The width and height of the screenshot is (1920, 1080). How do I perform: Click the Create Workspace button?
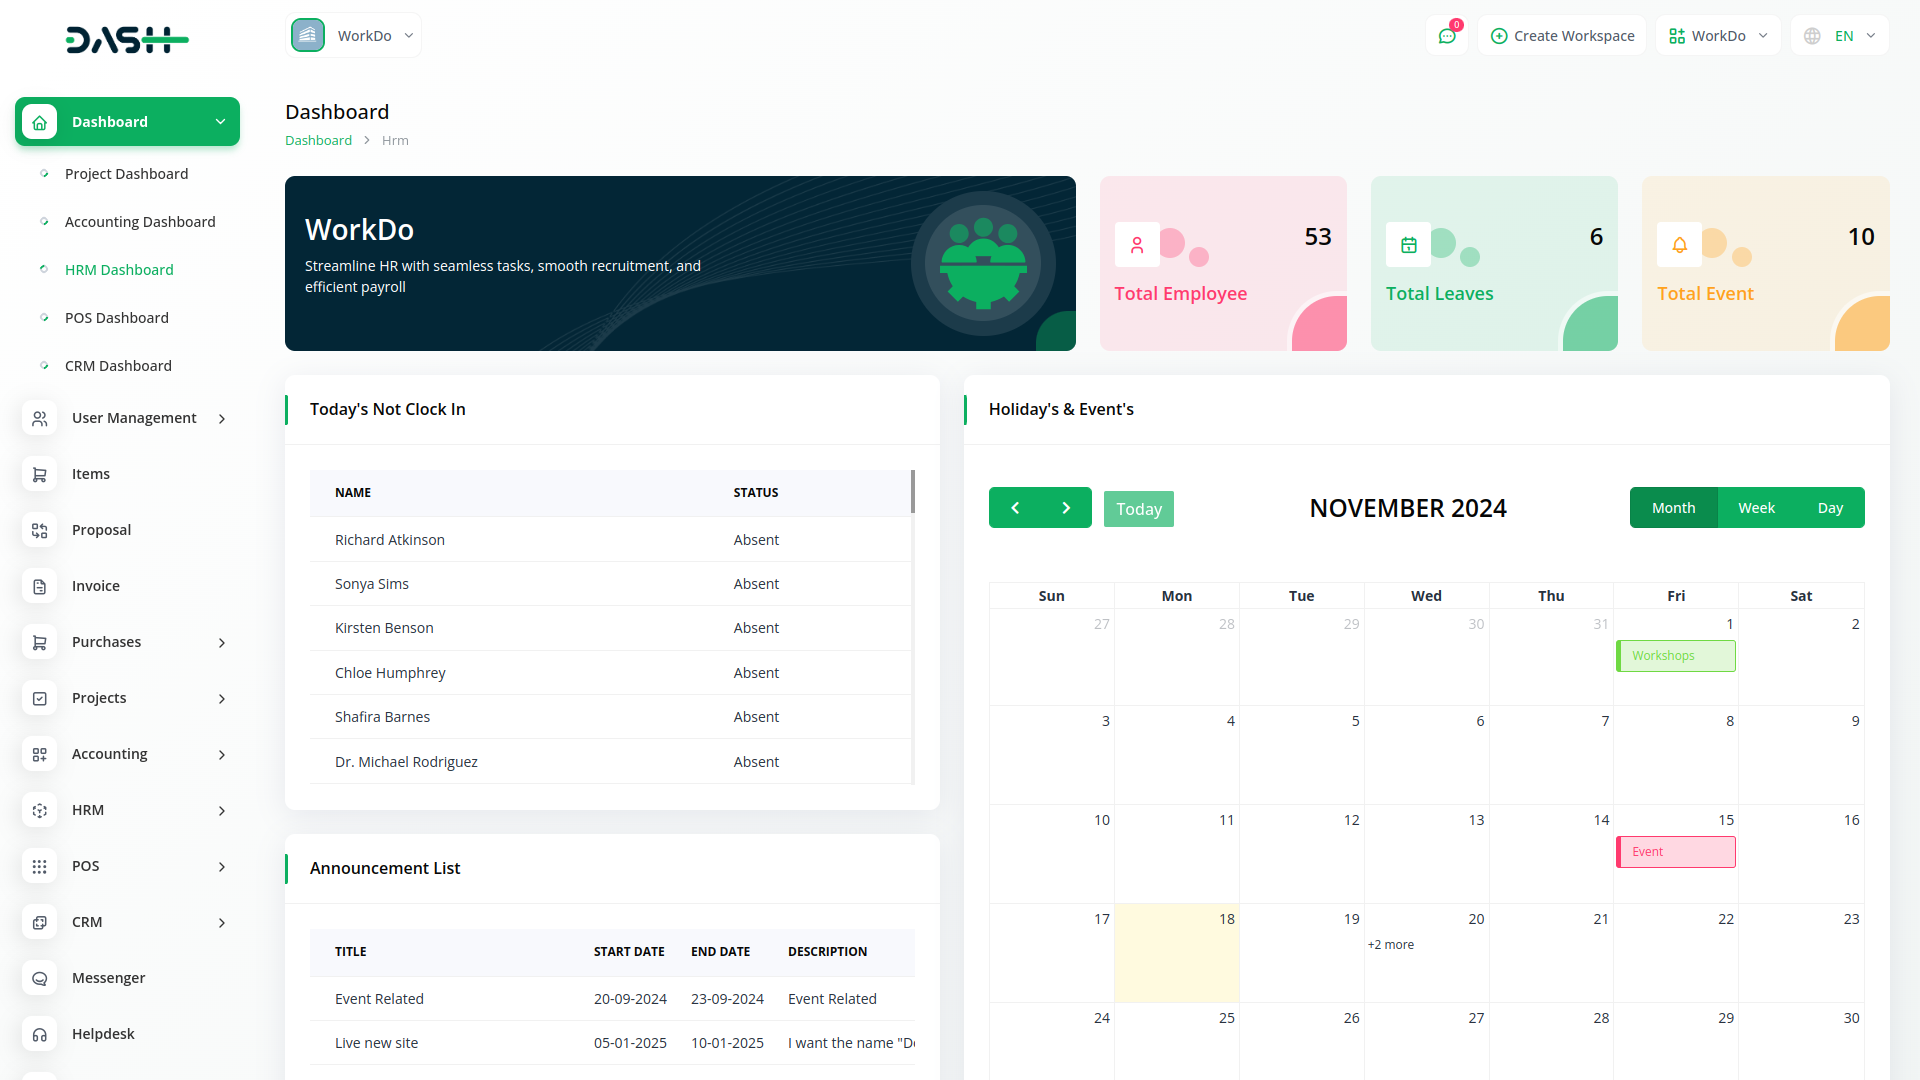click(1561, 35)
